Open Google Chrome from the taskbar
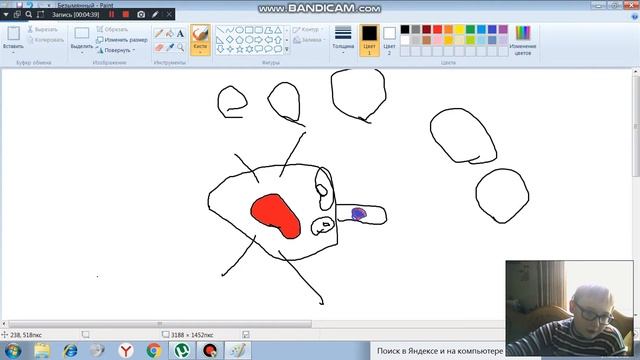 (x=154, y=351)
